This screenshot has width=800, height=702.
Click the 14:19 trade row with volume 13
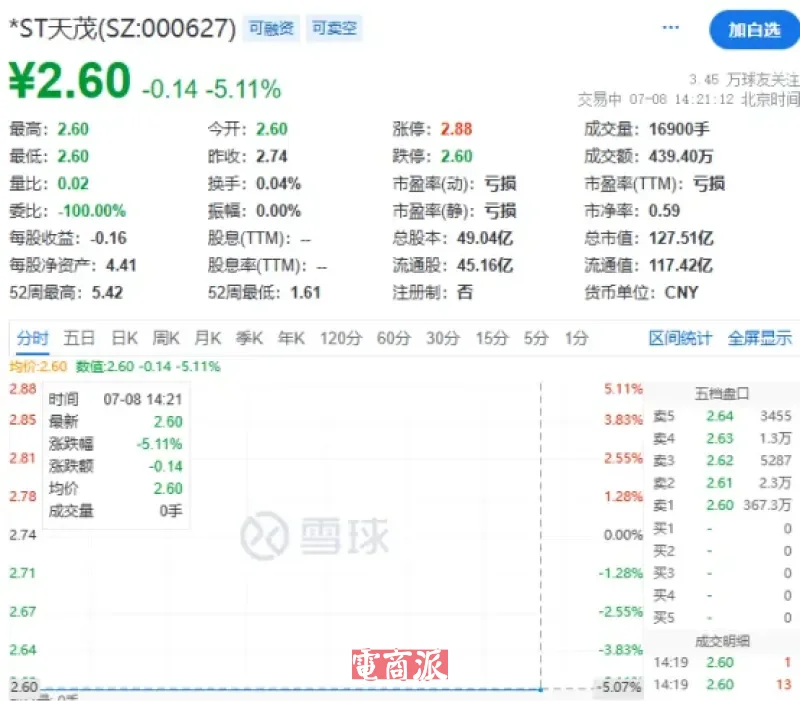[722, 685]
